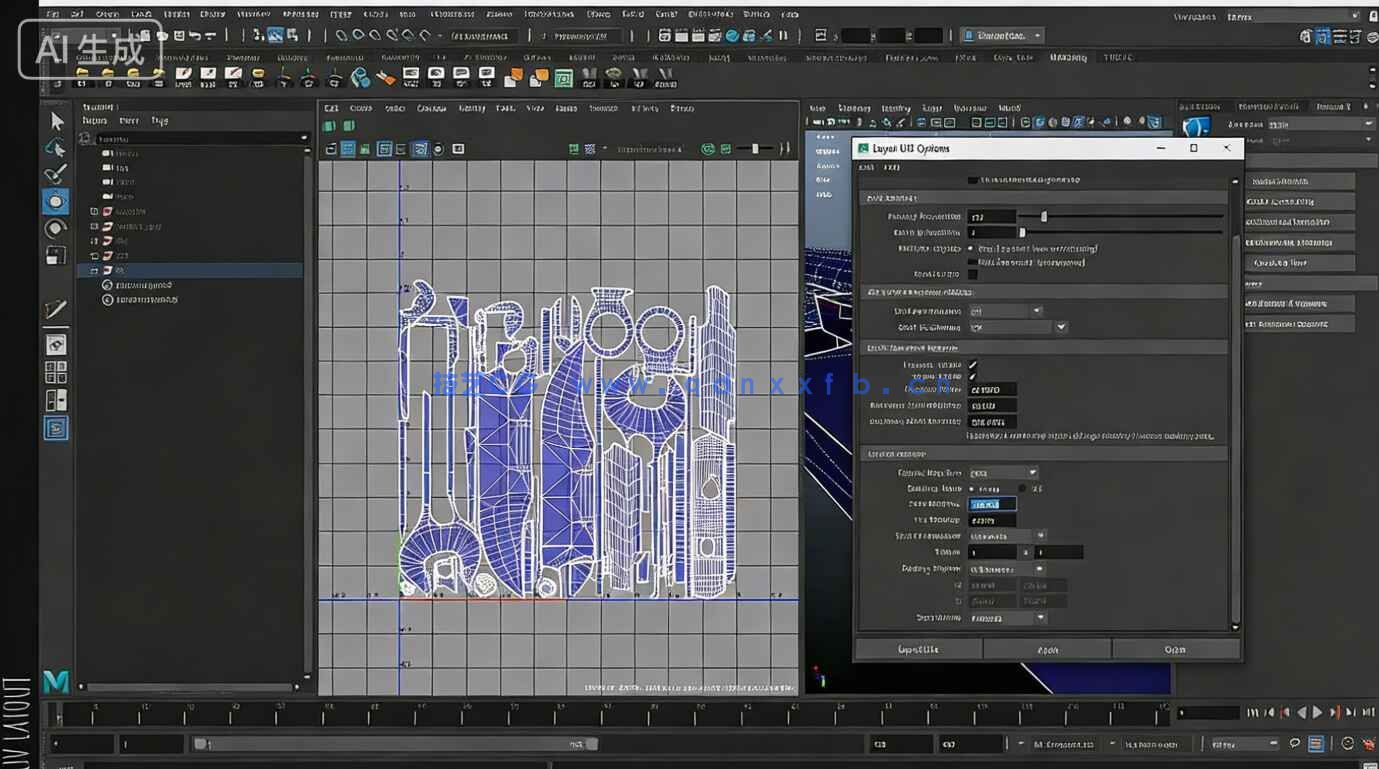Click the rightmost Close button at dialog bottom

click(x=1175, y=649)
